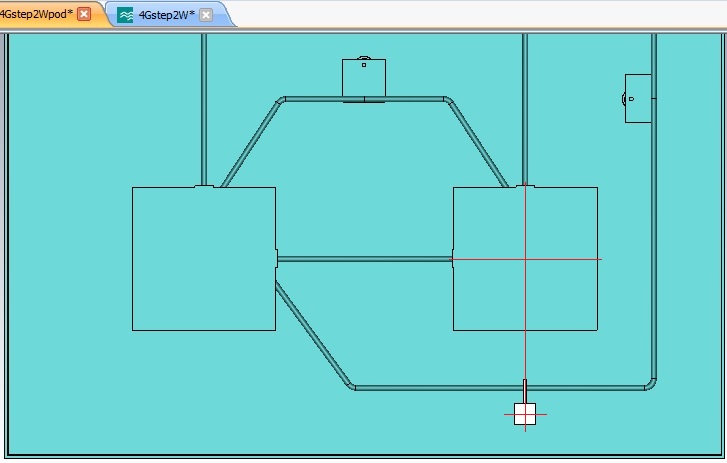Close the 4Gstep2Wpod* tab

click(x=84, y=14)
